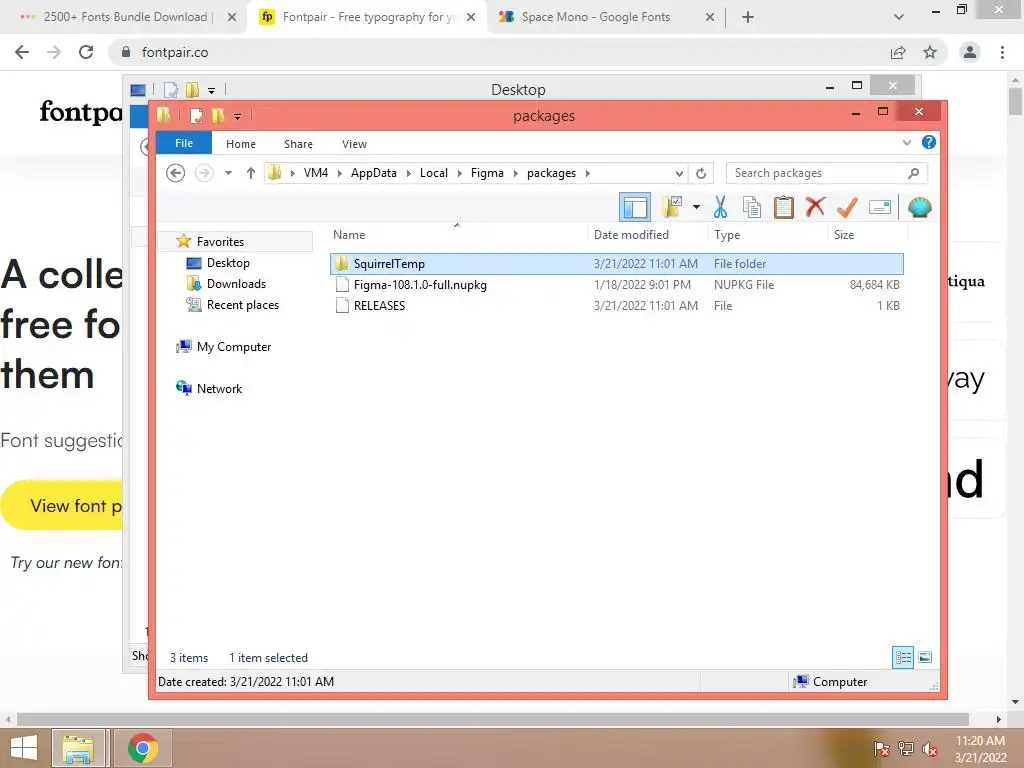Click the New folder quick access icon in packages title bar

[x=218, y=116]
